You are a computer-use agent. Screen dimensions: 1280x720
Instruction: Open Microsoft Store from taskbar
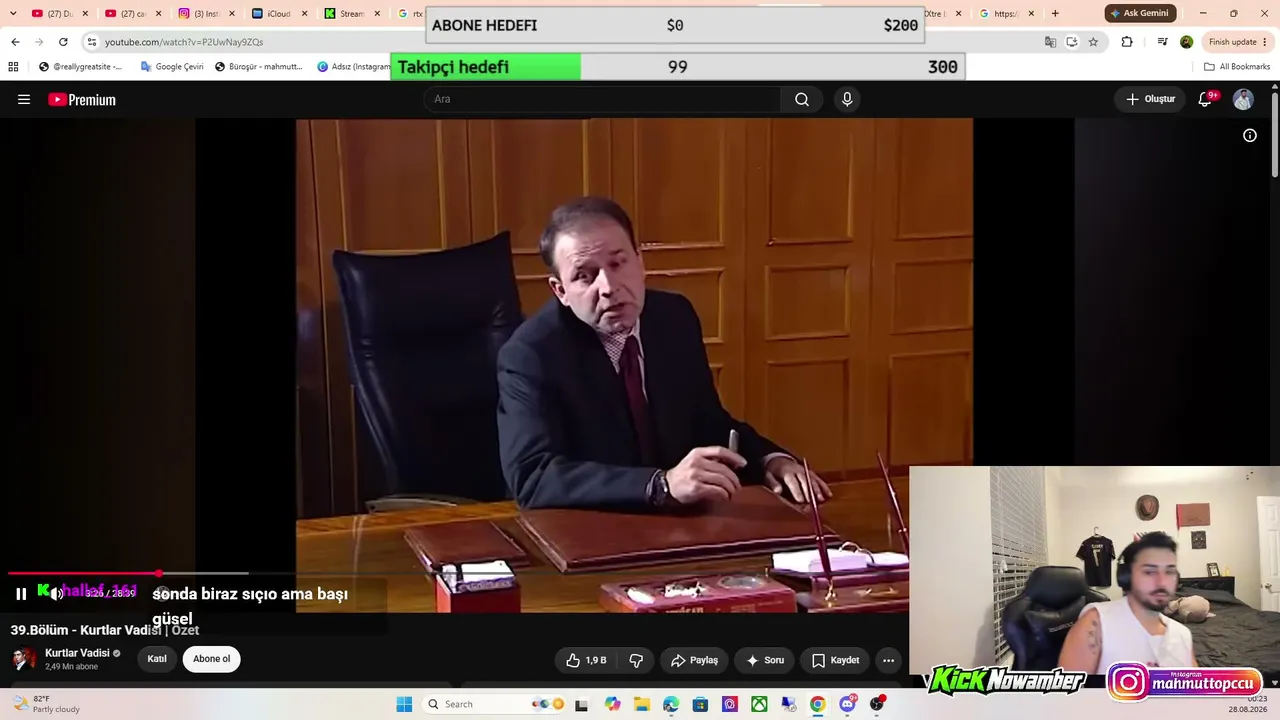(x=700, y=704)
